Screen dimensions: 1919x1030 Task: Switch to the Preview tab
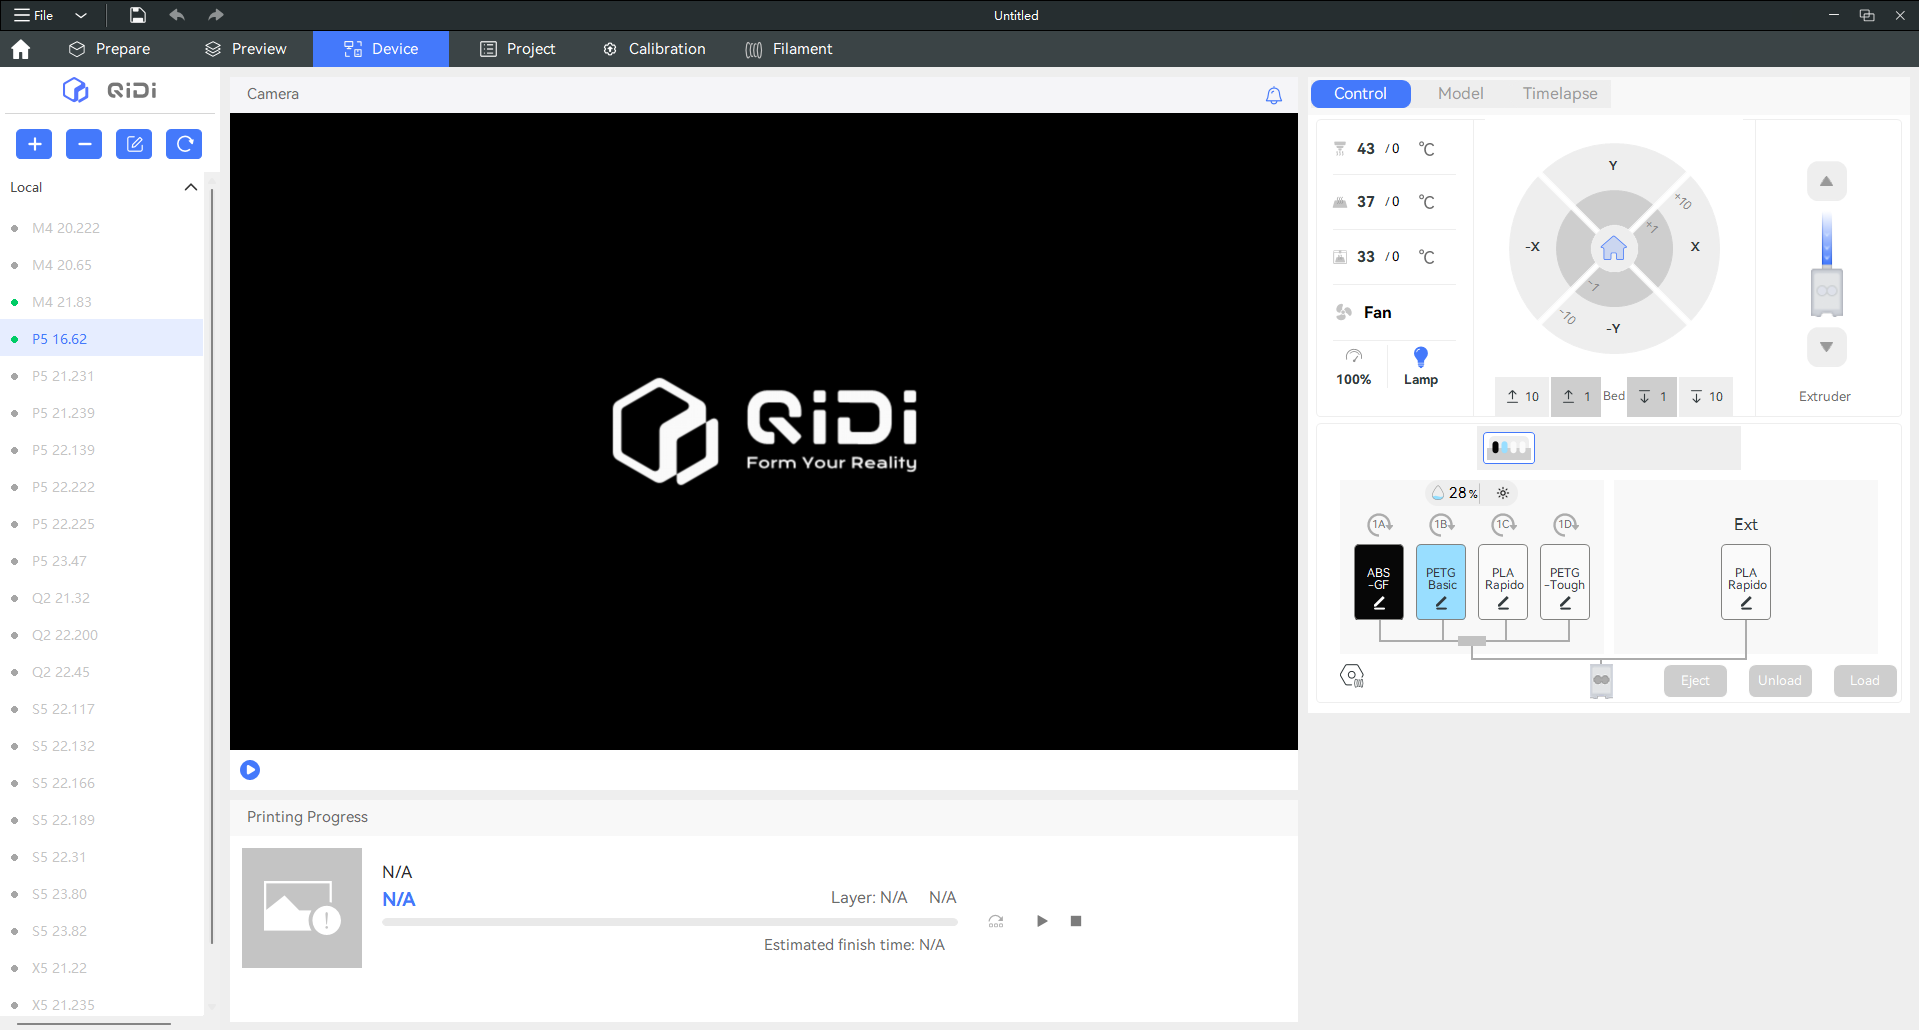(x=245, y=49)
